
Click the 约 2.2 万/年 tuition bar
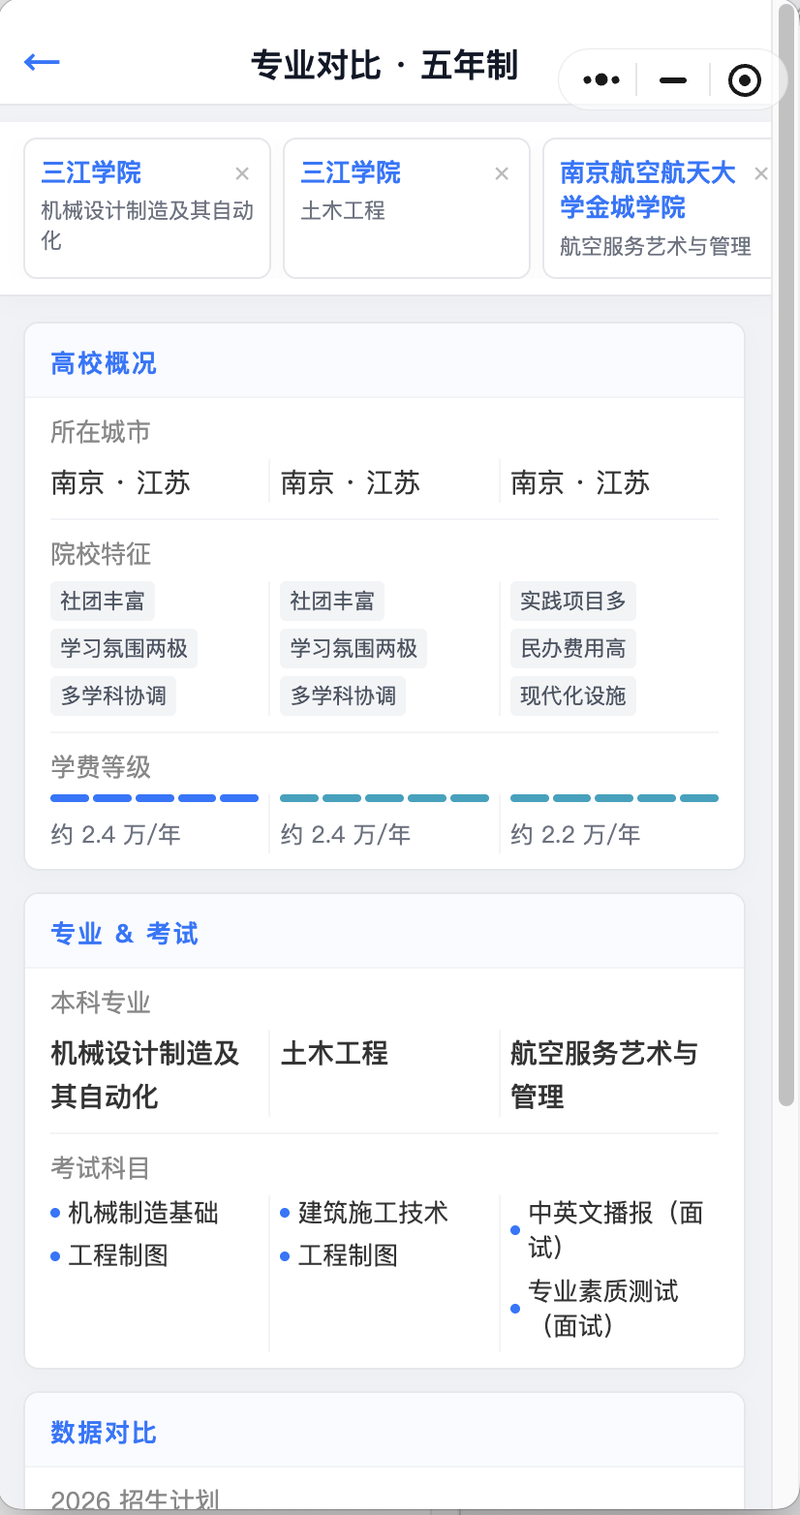click(x=614, y=798)
